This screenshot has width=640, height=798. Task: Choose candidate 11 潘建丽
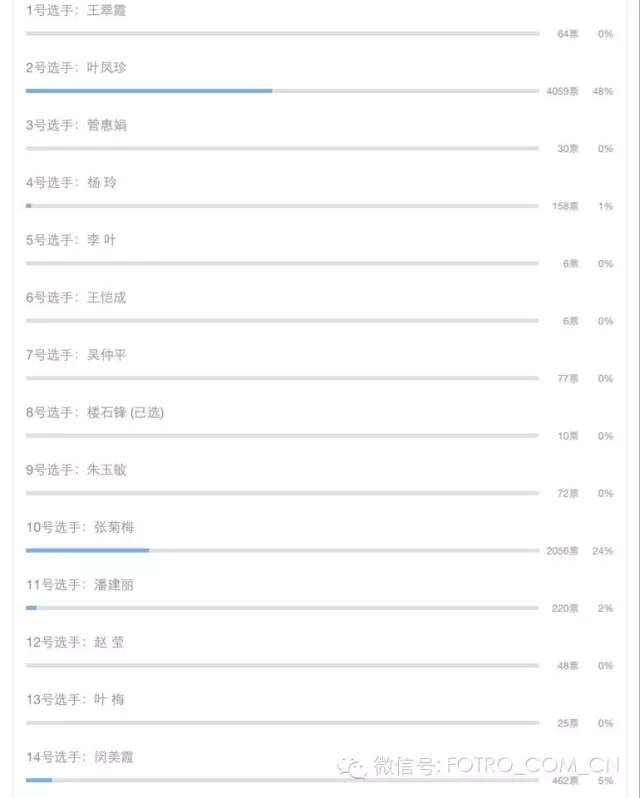coord(80,585)
